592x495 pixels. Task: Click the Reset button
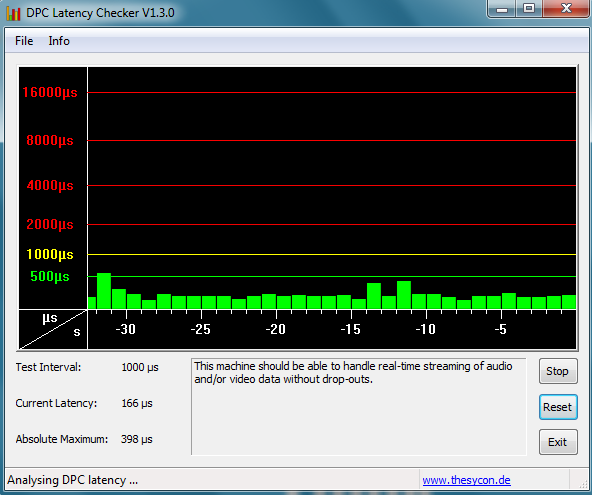[558, 407]
